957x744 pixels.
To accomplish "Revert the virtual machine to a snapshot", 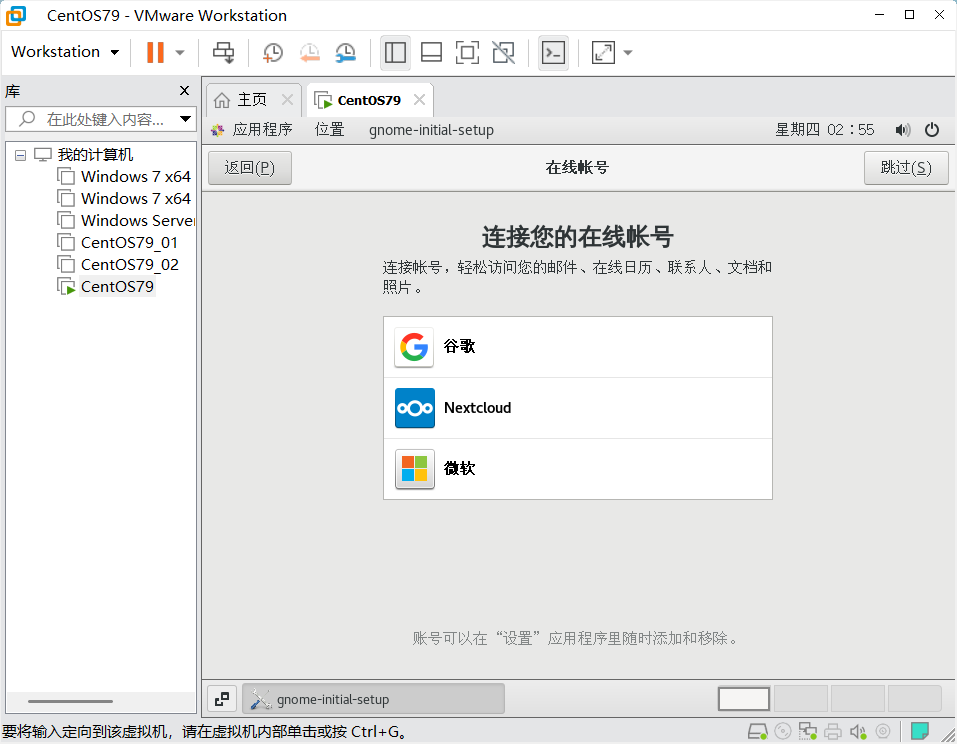I will pos(309,52).
